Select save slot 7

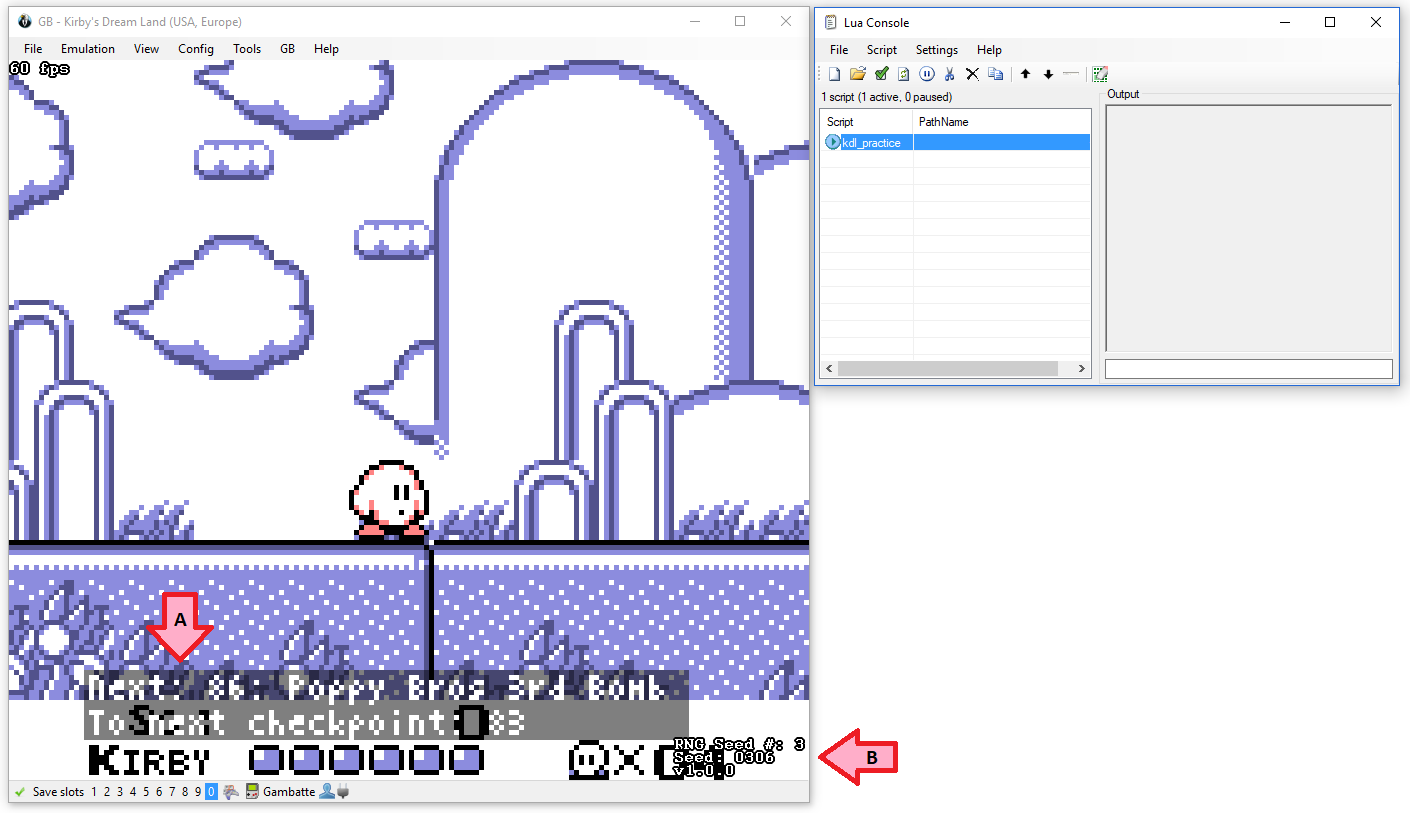tap(172, 792)
